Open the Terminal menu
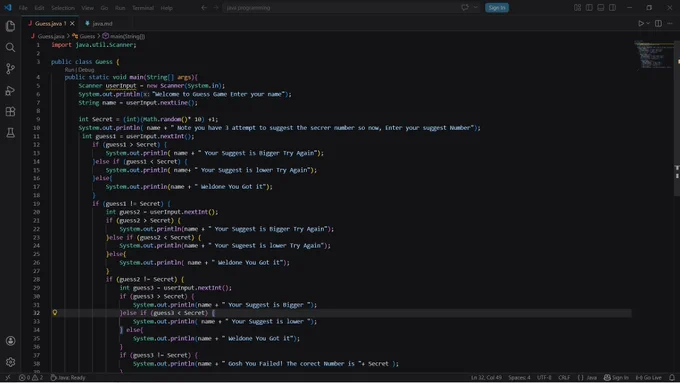The height and width of the screenshot is (383, 680). [x=143, y=8]
